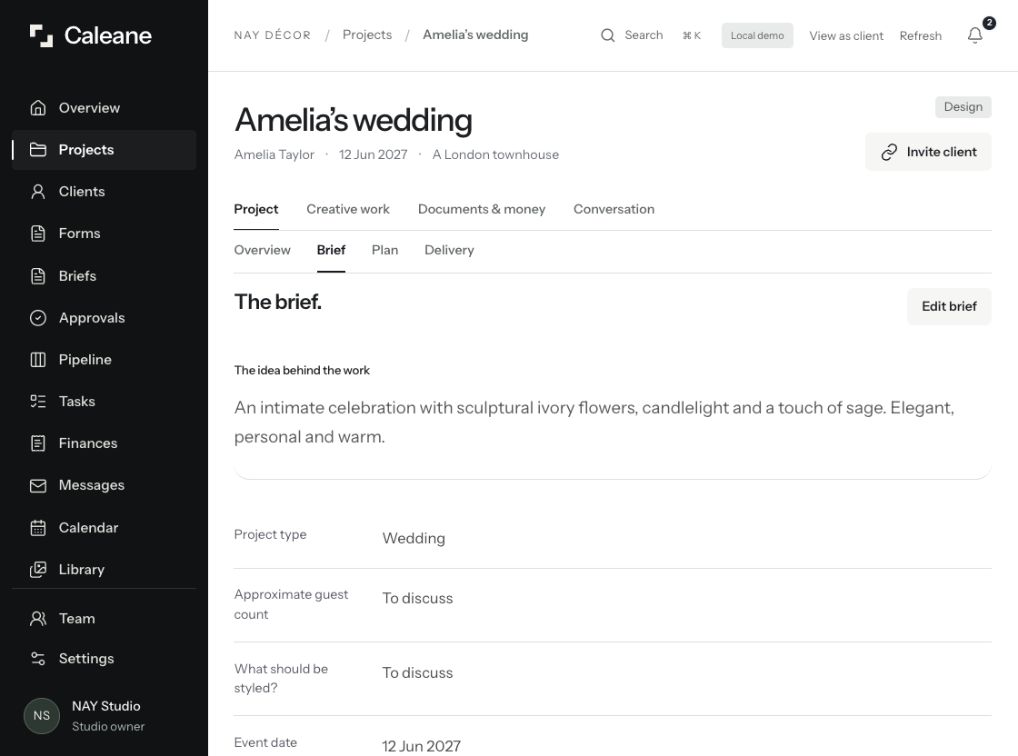Click the Calendar icon in sidebar

coord(38,527)
